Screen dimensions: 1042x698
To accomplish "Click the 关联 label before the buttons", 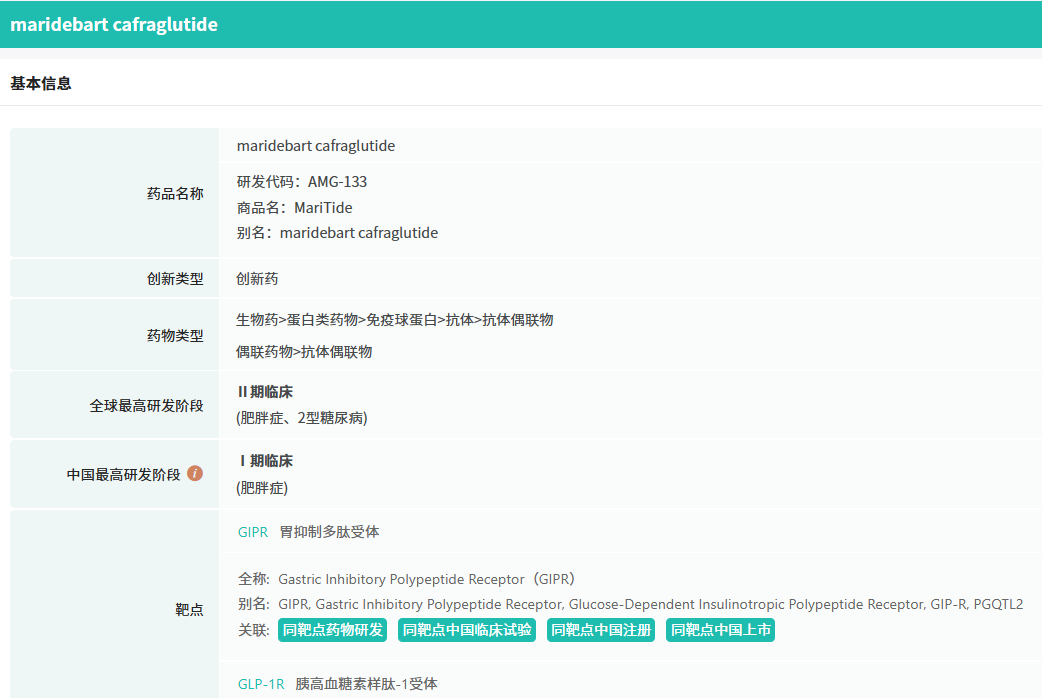I will coord(253,630).
